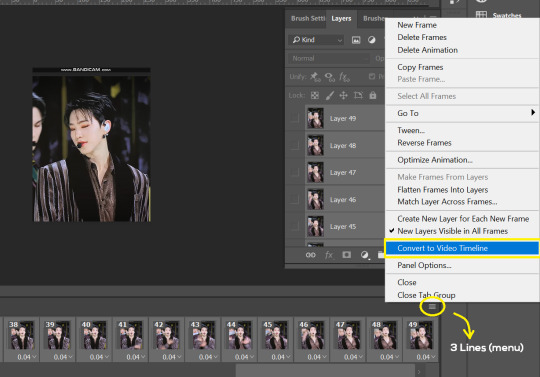This screenshot has height=377, width=540.
Task: Click Unify layer position icon
Action: point(315,76)
